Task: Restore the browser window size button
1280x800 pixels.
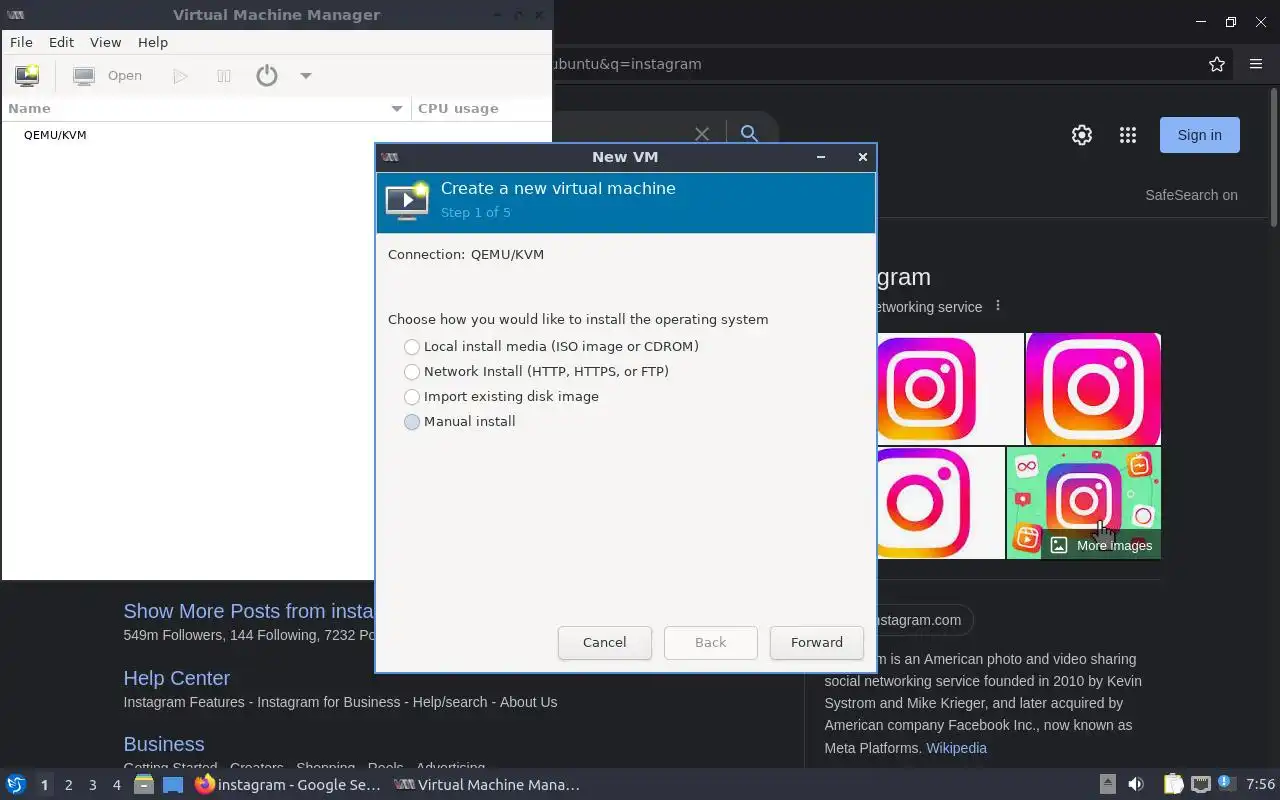Action: click(1231, 21)
